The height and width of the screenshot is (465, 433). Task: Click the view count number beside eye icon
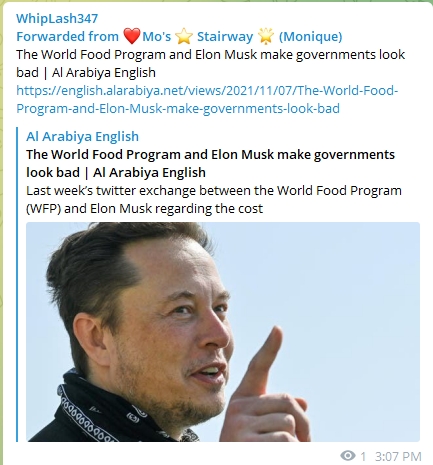coord(363,456)
